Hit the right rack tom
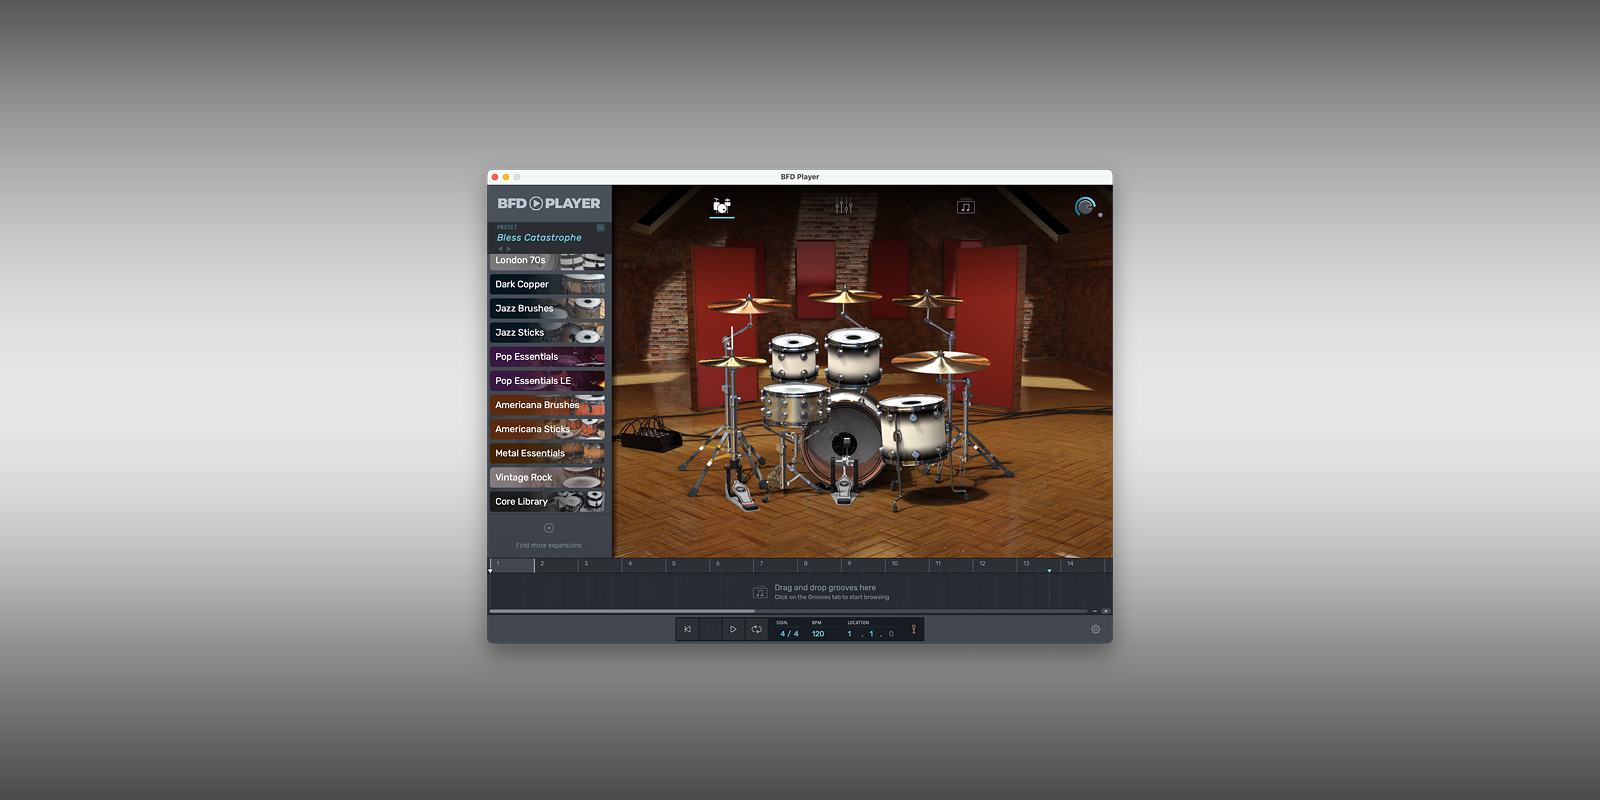The width and height of the screenshot is (1600, 800). point(854,355)
